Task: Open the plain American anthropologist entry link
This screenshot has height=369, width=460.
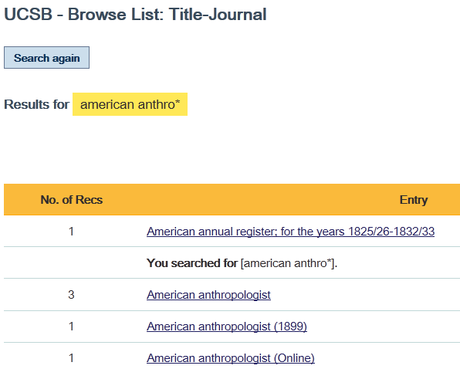Action: [x=209, y=295]
